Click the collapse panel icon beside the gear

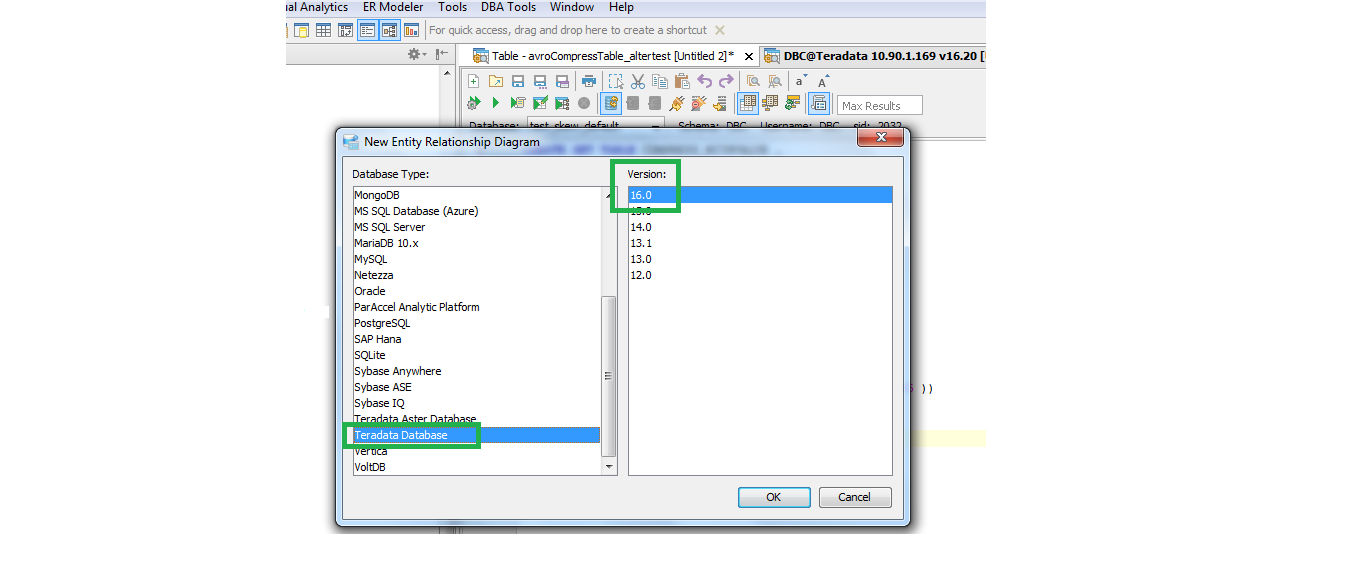pos(442,54)
